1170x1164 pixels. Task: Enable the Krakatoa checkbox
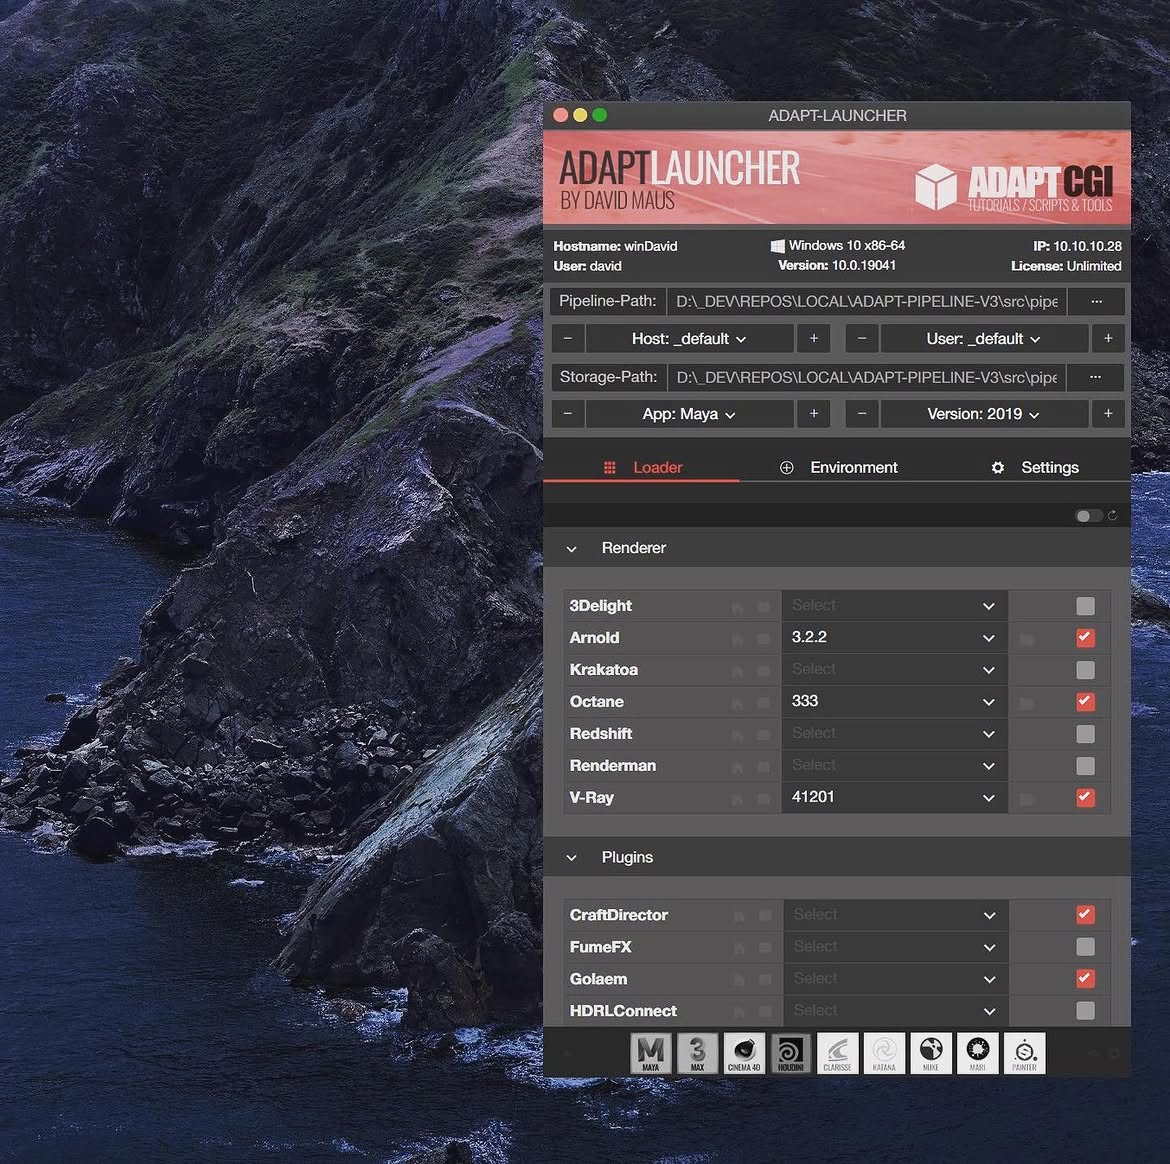pos(1086,670)
